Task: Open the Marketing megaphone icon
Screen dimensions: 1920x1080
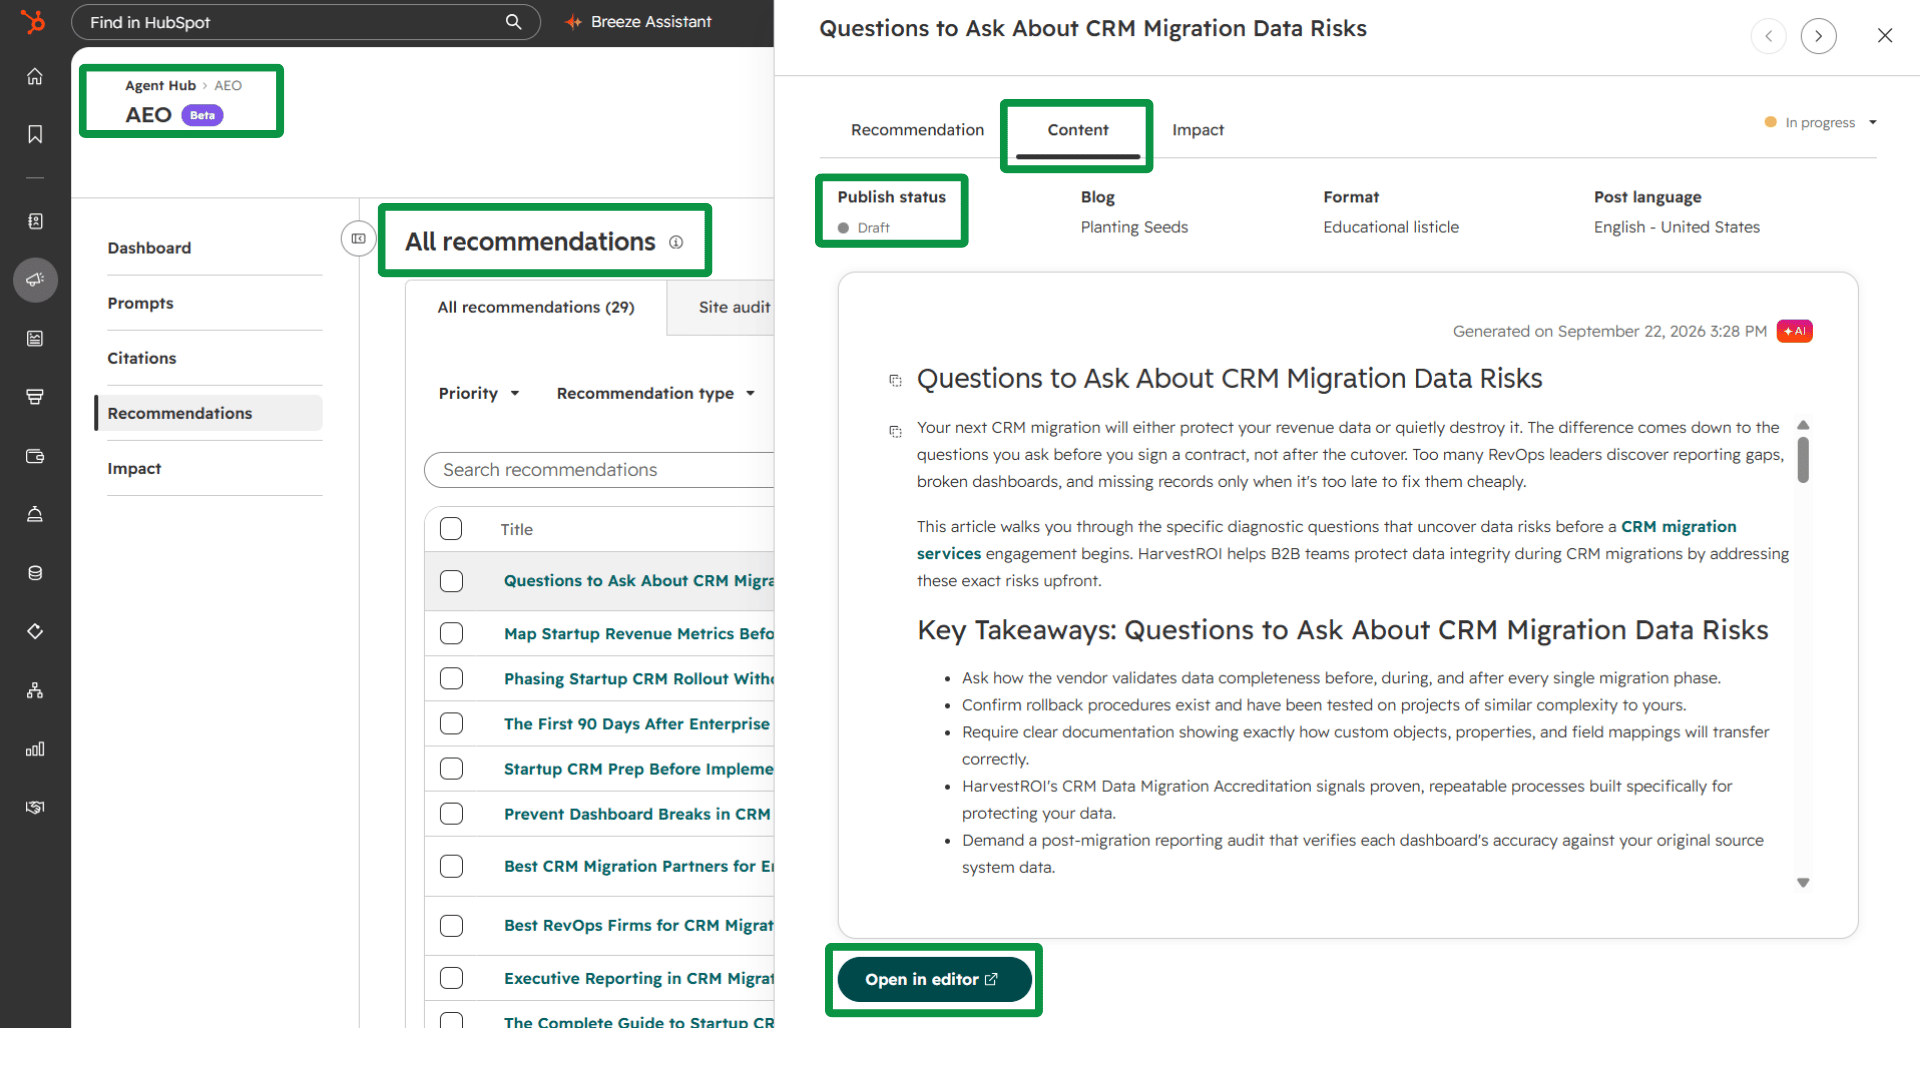Action: click(35, 280)
